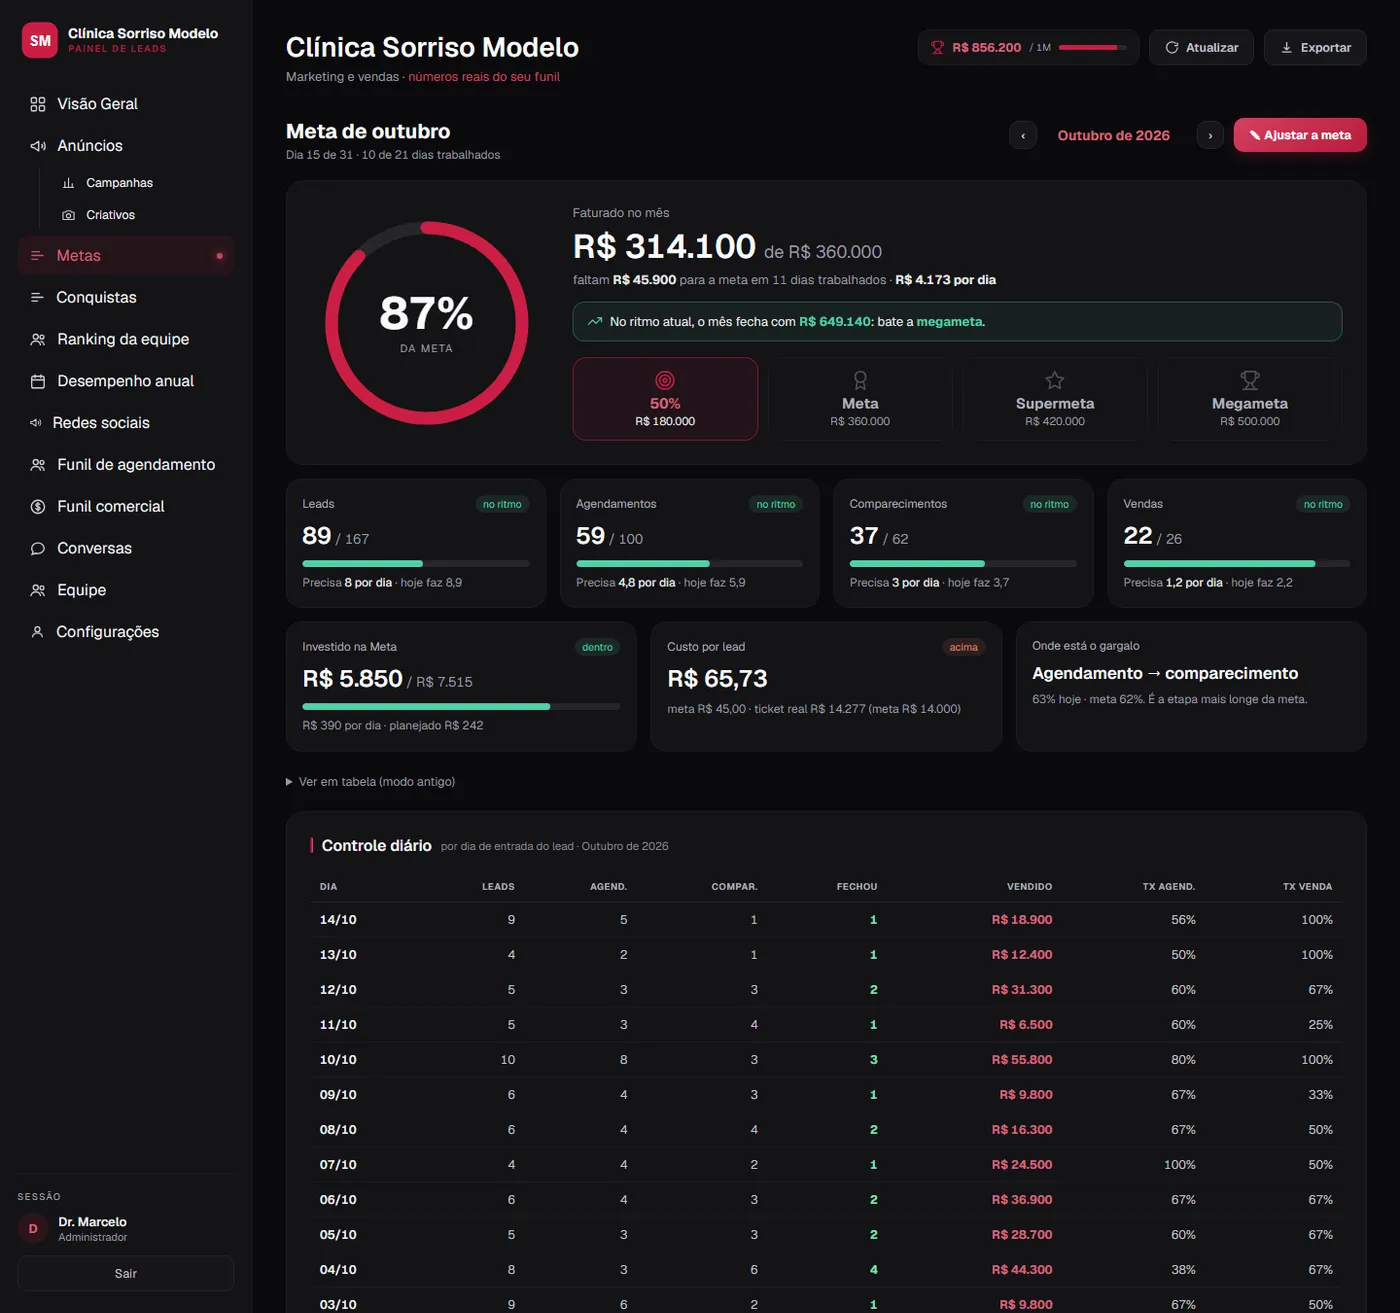Click the Conversas chat bubble icon
Viewport: 1400px width, 1313px height.
click(38, 549)
